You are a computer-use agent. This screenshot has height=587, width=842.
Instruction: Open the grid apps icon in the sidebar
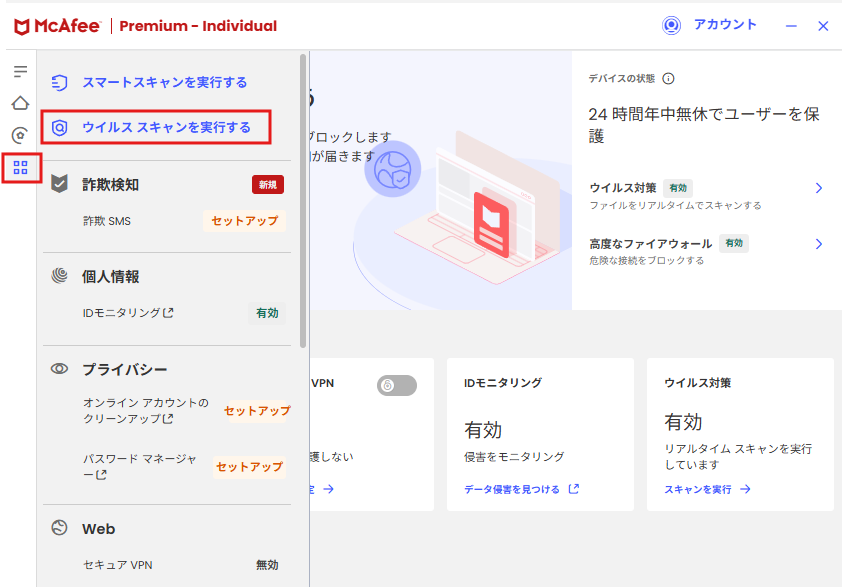click(x=20, y=168)
